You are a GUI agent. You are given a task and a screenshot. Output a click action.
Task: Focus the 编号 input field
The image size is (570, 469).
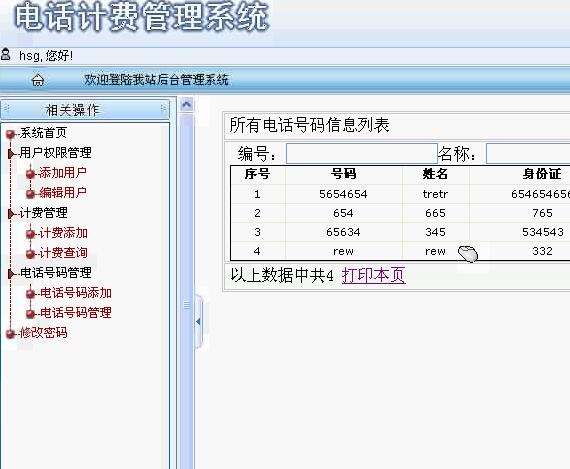click(362, 153)
